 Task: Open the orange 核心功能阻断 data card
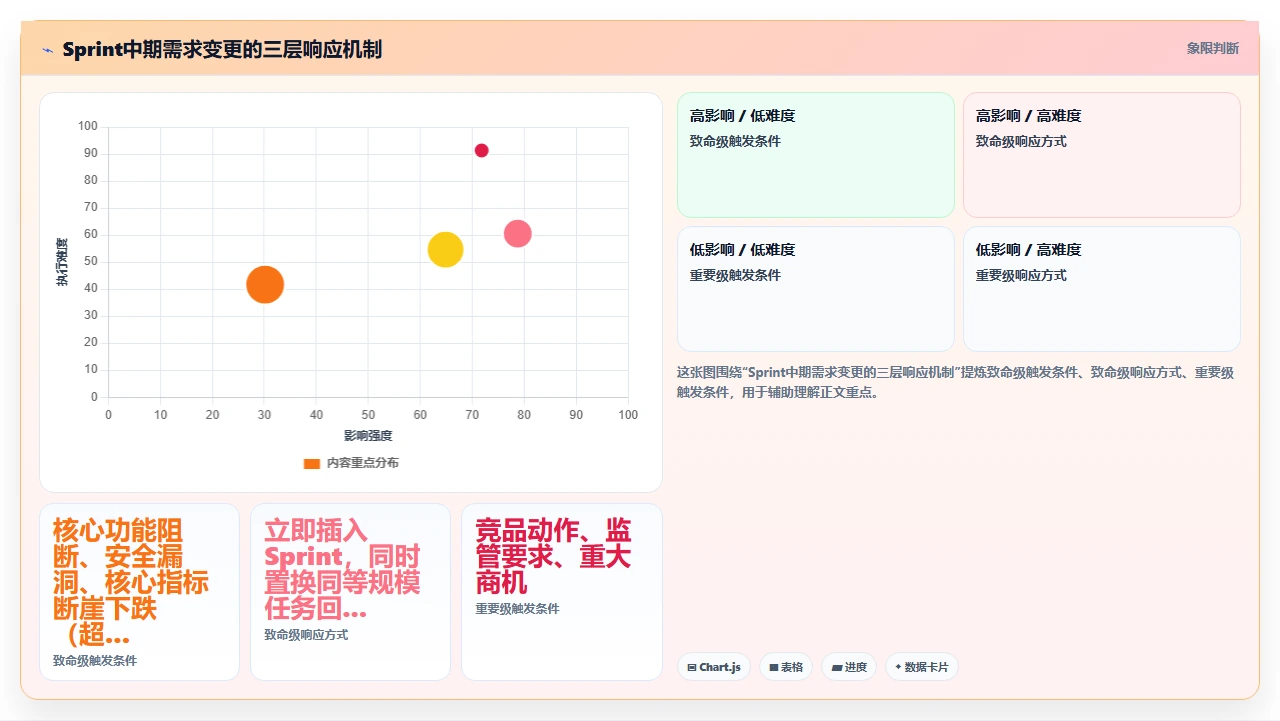139,592
